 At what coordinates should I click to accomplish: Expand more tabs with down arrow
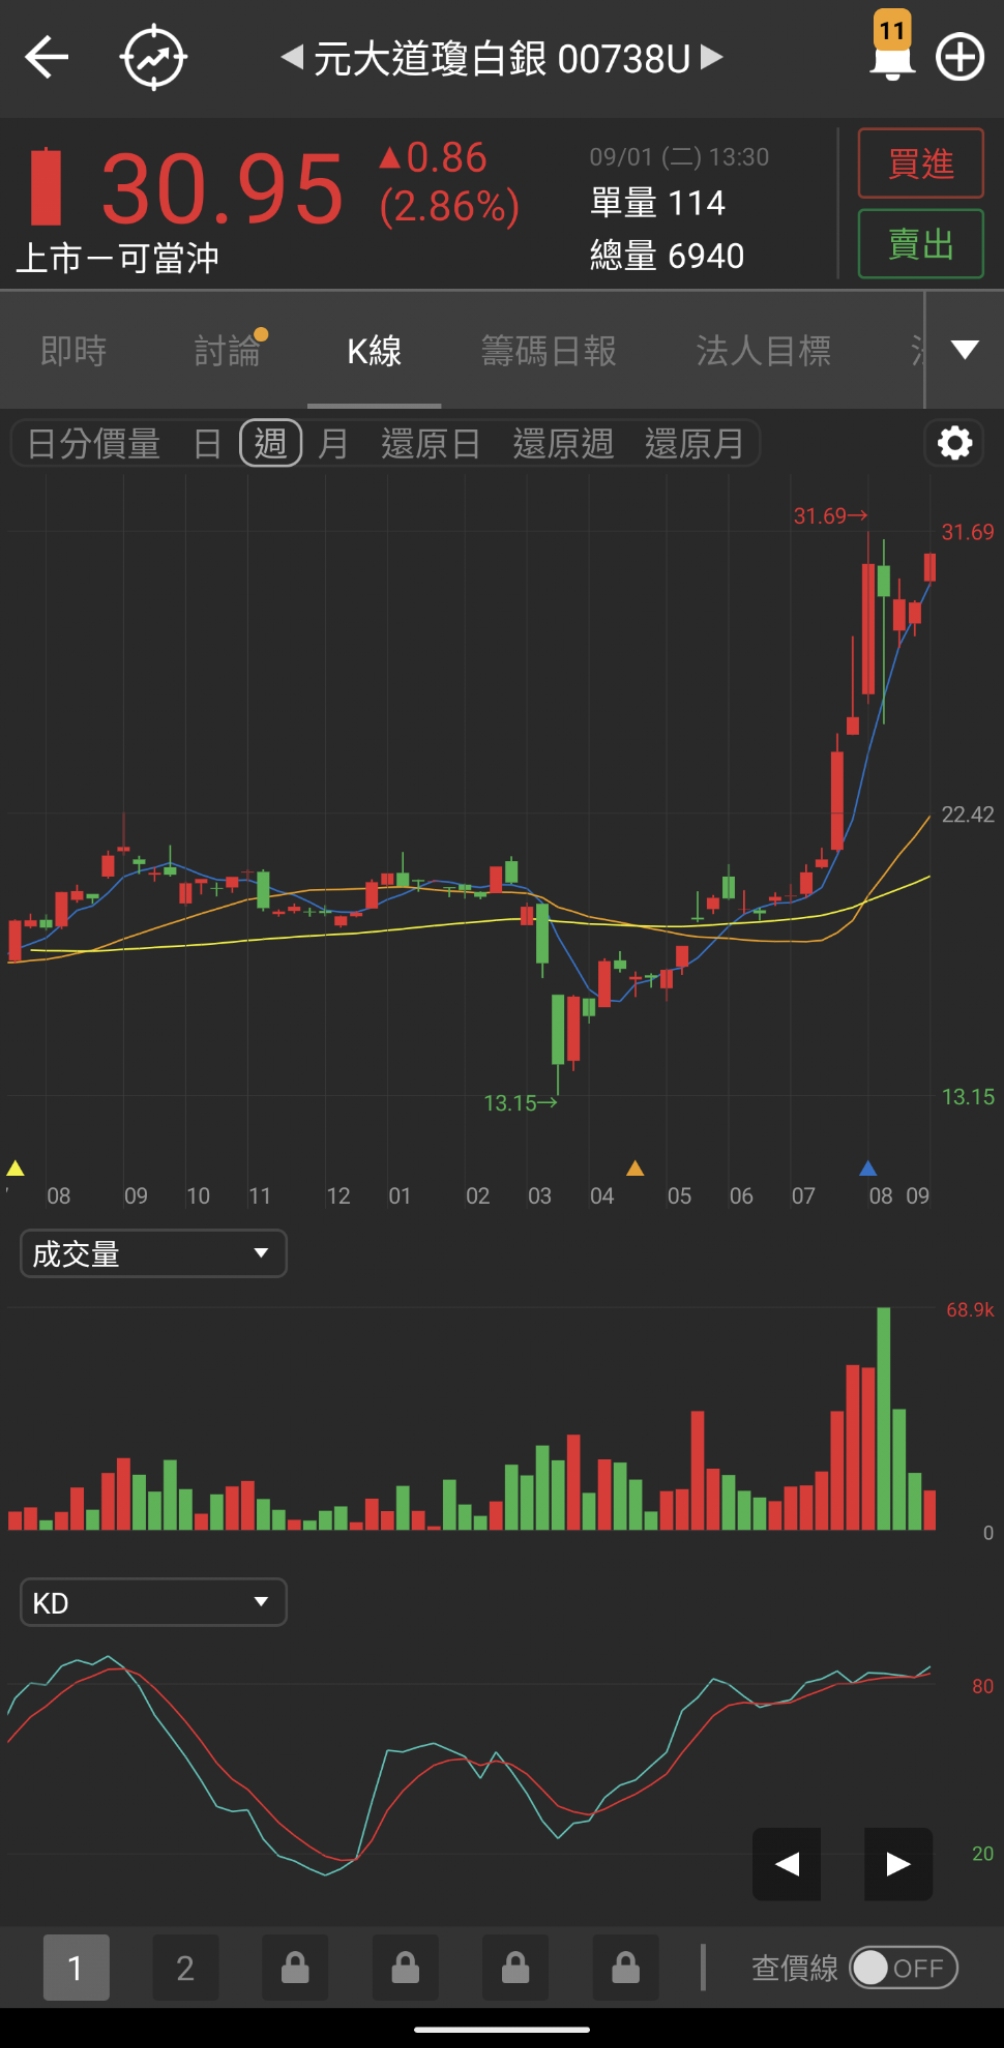[964, 350]
